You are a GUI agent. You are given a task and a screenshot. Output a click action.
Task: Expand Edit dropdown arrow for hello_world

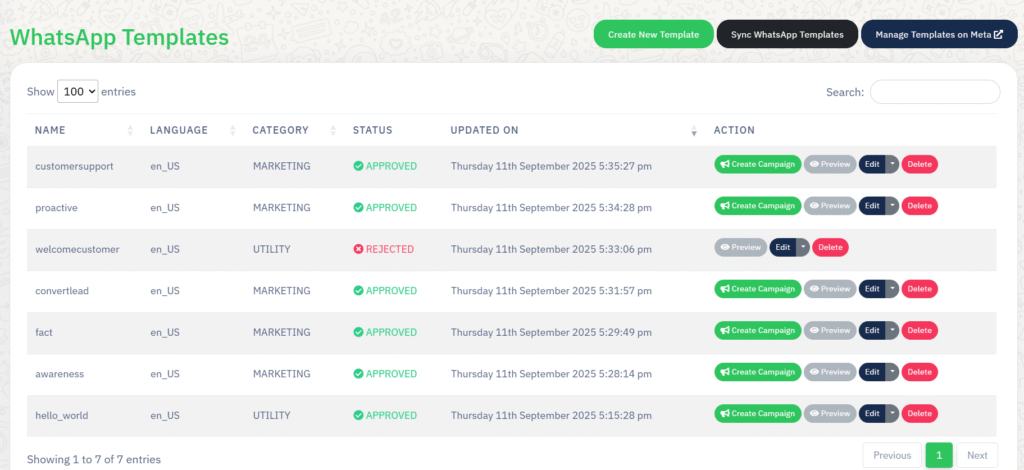(x=892, y=413)
